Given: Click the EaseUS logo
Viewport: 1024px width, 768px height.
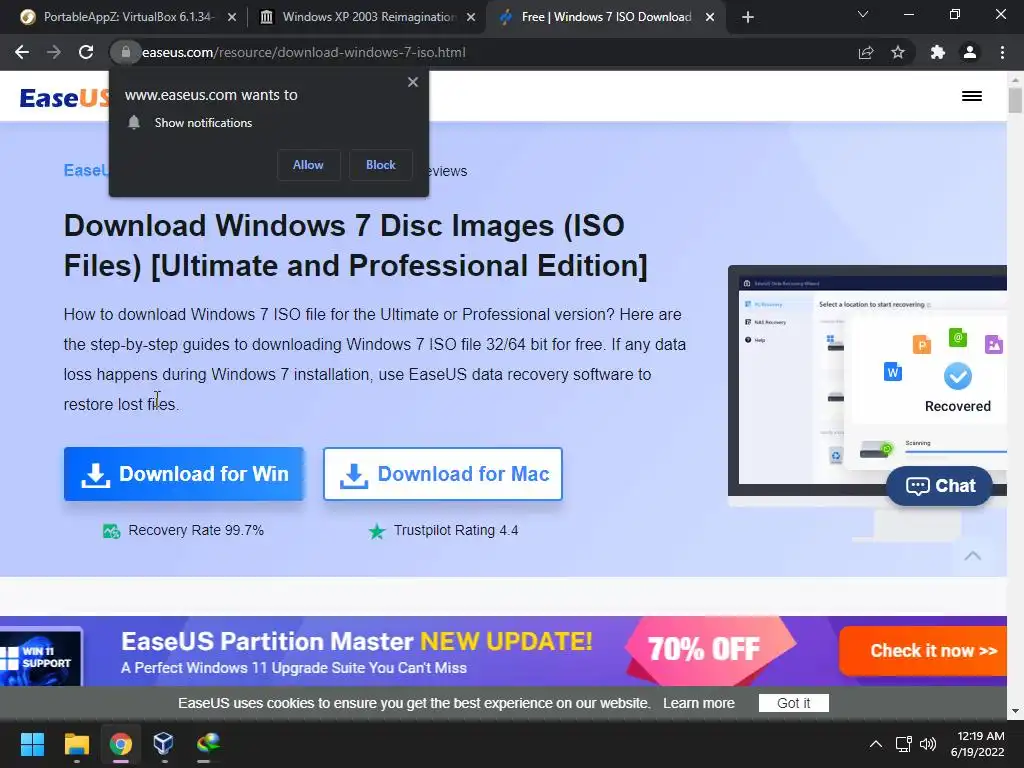Looking at the screenshot, I should pos(64,98).
